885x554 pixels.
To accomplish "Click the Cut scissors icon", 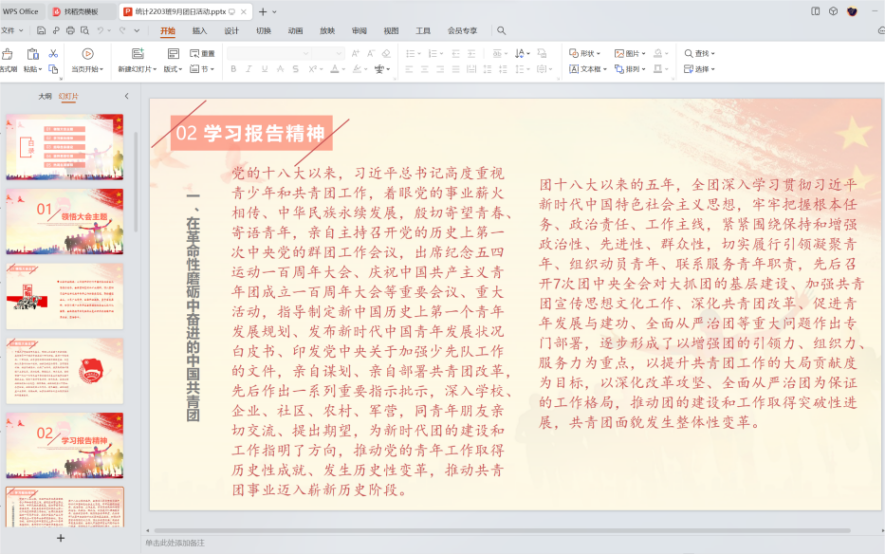I will [53, 53].
